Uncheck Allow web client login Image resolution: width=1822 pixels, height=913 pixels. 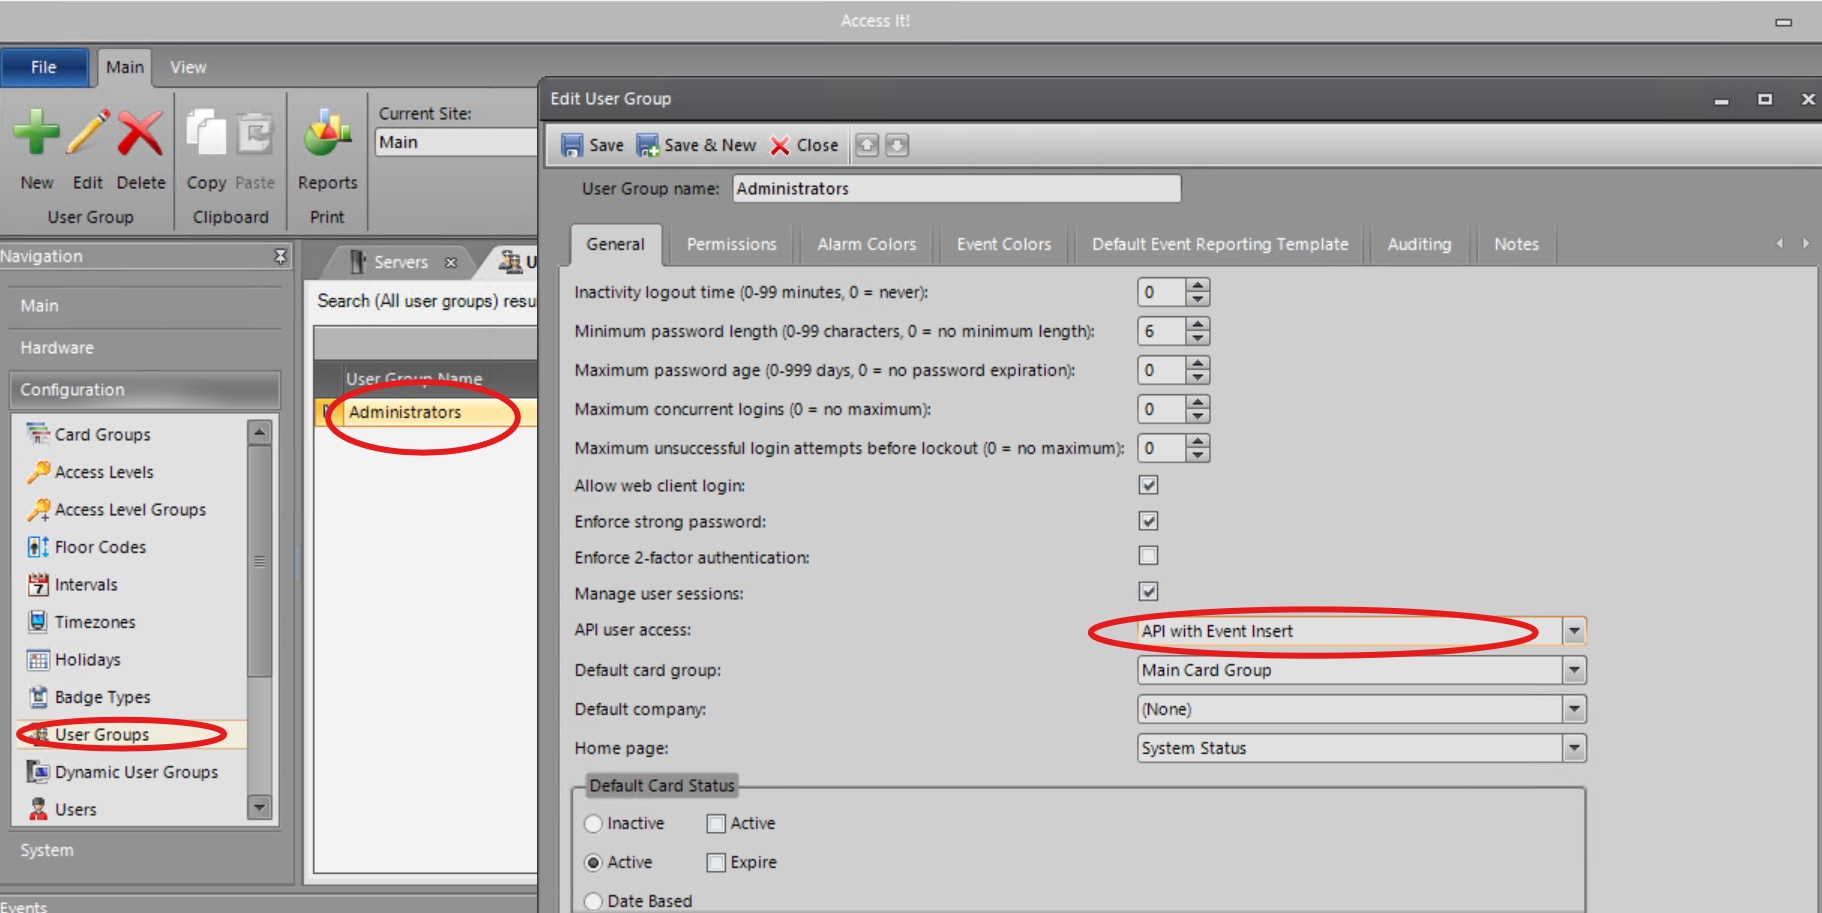[1148, 485]
